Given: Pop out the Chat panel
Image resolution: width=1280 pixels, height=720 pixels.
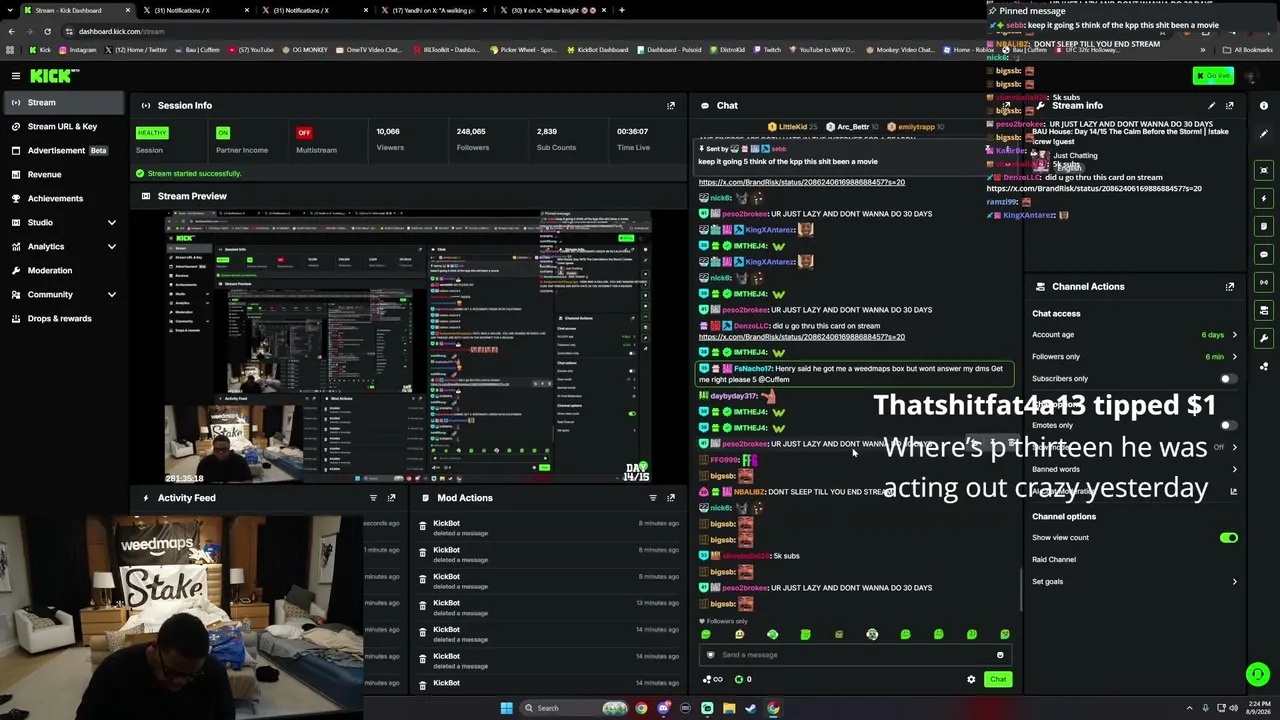Looking at the screenshot, I should point(1007,105).
